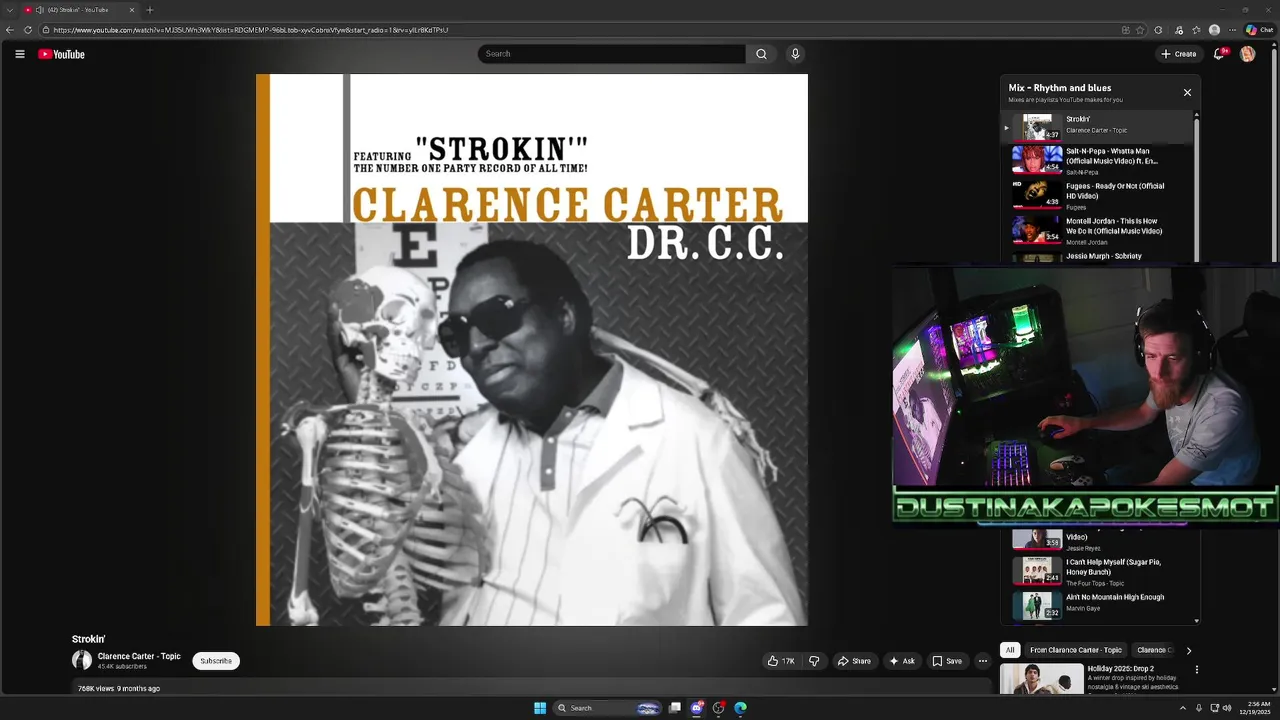Open Holiday 2025: Drop 2 thumbnail
This screenshot has height=720, width=1280.
[x=1042, y=678]
